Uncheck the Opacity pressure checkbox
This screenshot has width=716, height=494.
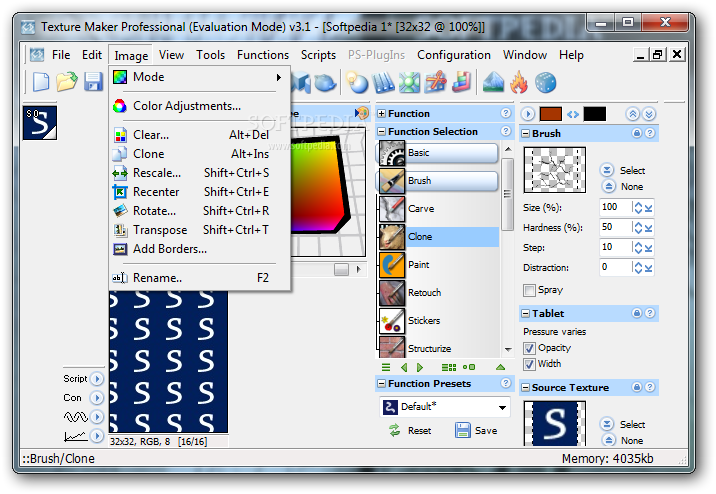pyautogui.click(x=529, y=348)
